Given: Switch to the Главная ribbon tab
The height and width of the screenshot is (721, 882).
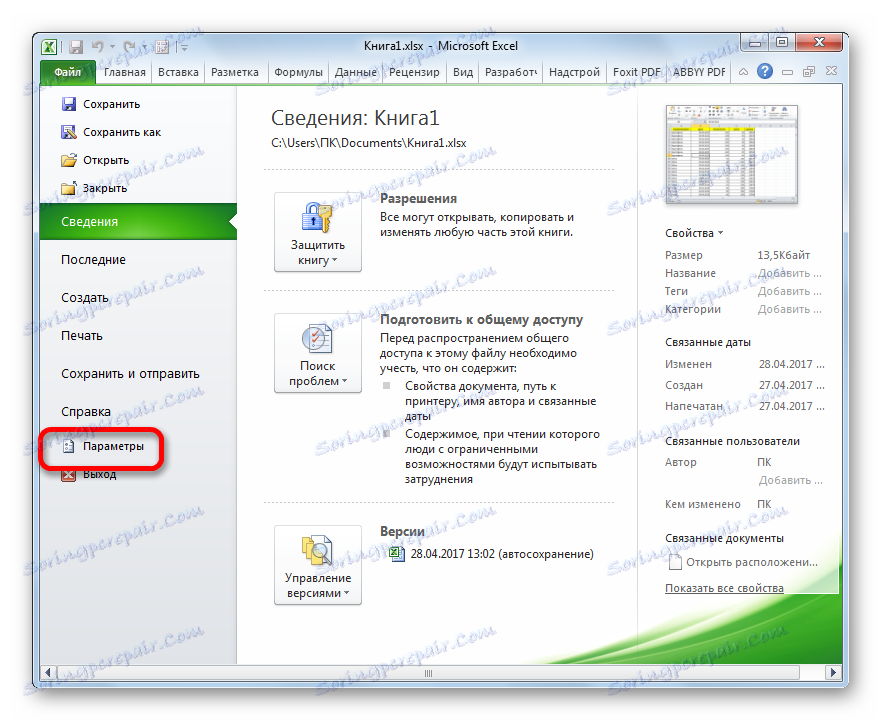Looking at the screenshot, I should click(x=124, y=72).
